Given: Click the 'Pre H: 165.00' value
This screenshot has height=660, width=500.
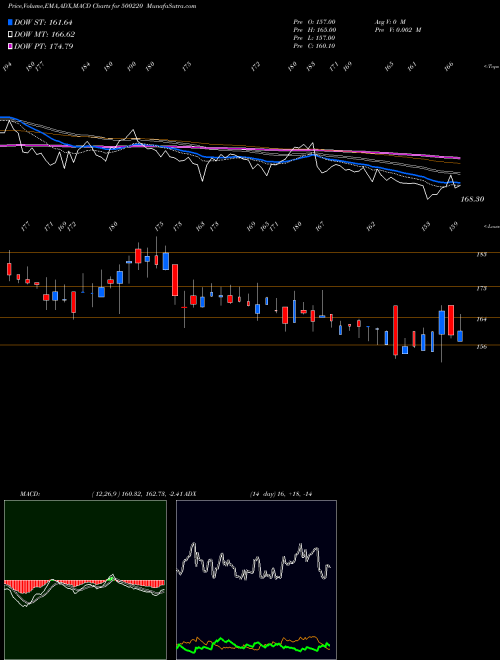Looking at the screenshot, I should pyautogui.click(x=314, y=30).
